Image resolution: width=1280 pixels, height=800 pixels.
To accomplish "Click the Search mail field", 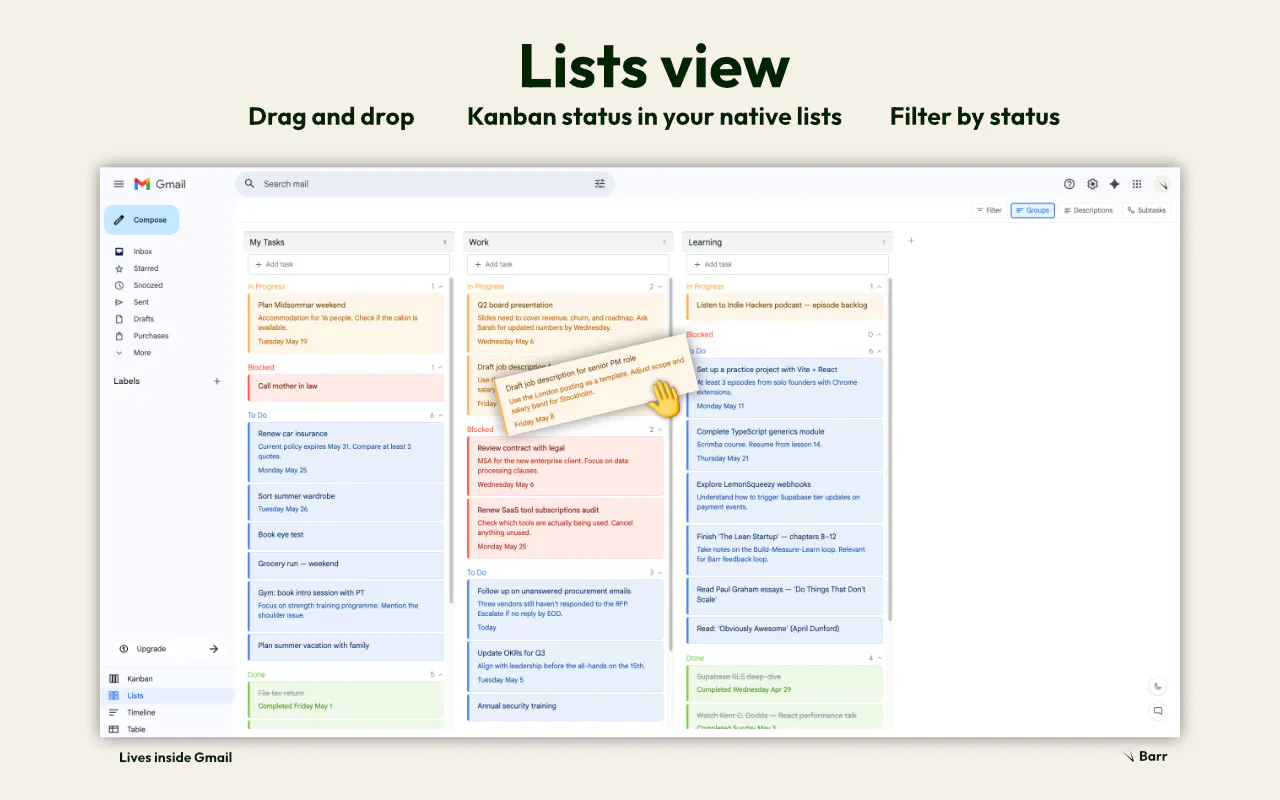I will pos(425,184).
